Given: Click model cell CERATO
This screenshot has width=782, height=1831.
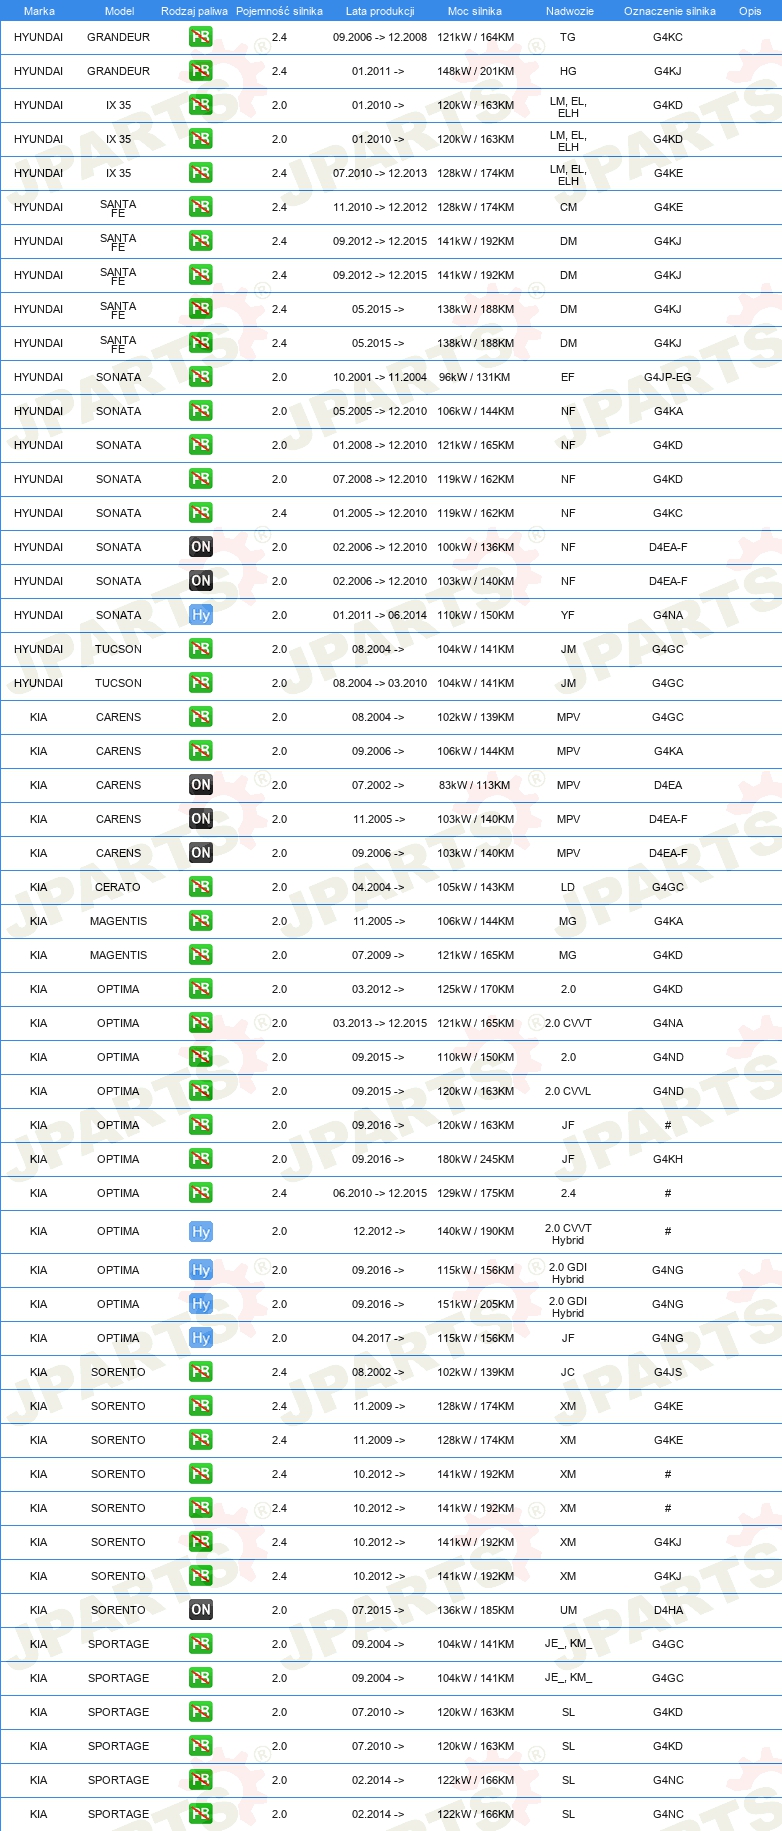Looking at the screenshot, I should click(118, 887).
